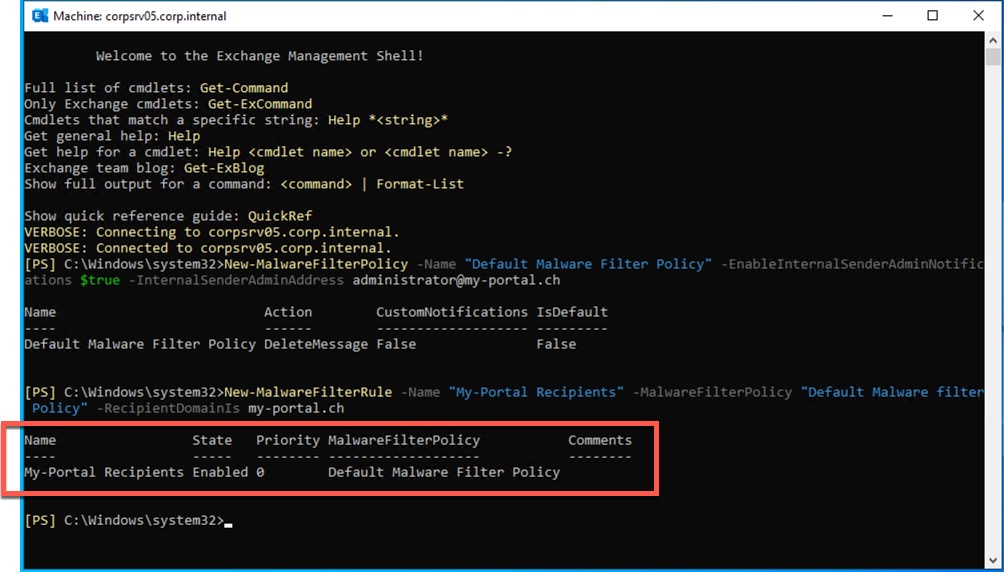The image size is (1004, 572).
Task: Click the MalwareFilterPolicy column header
Action: point(404,440)
